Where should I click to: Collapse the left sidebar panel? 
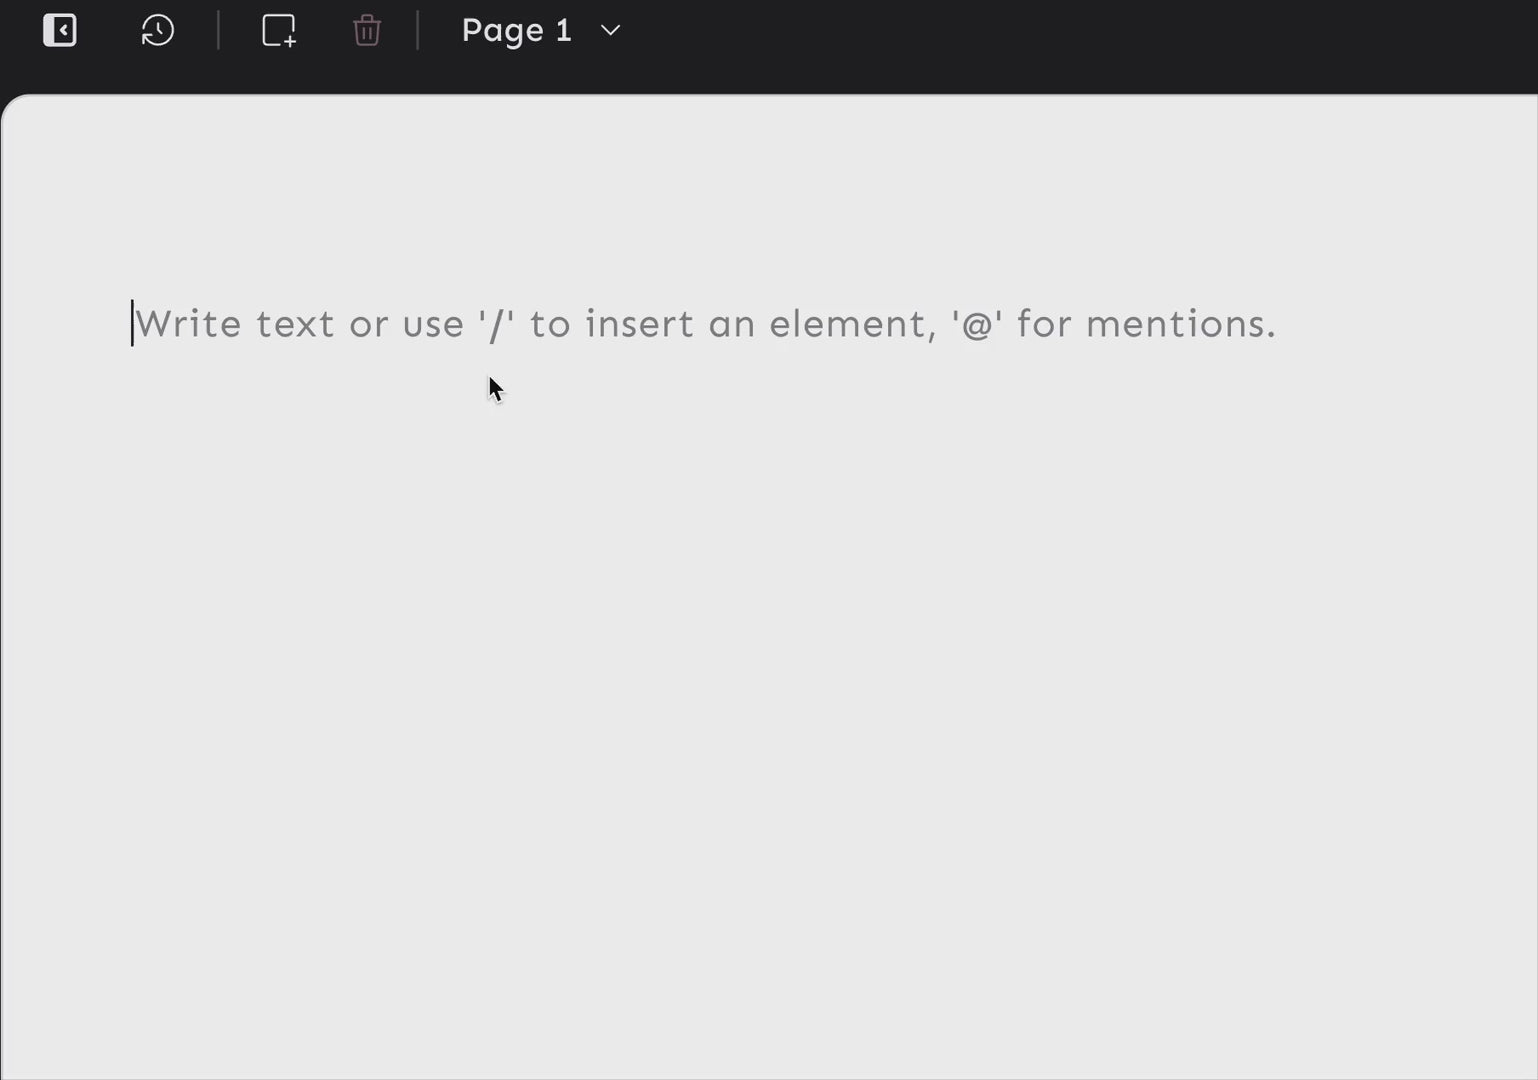(x=60, y=30)
